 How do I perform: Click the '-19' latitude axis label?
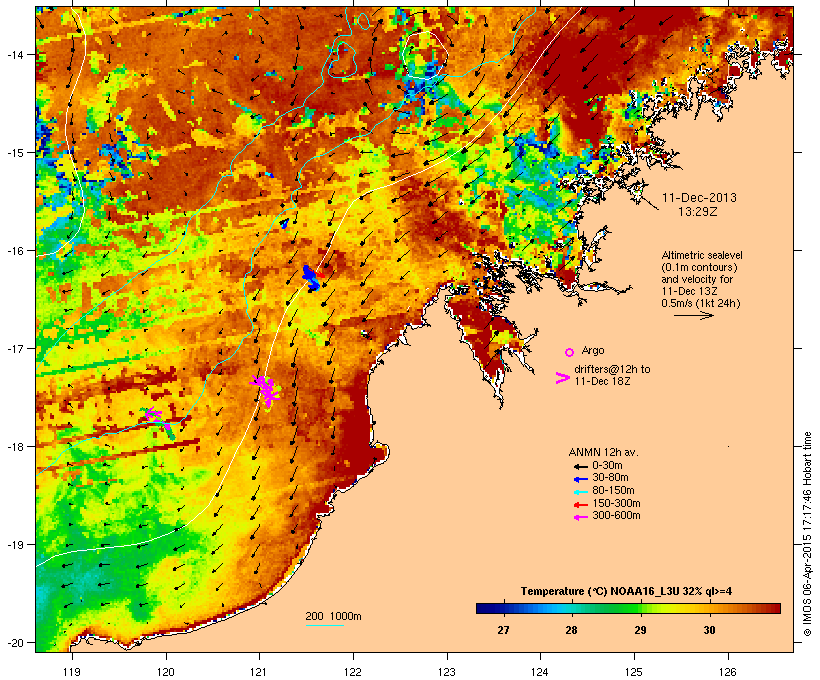point(15,545)
